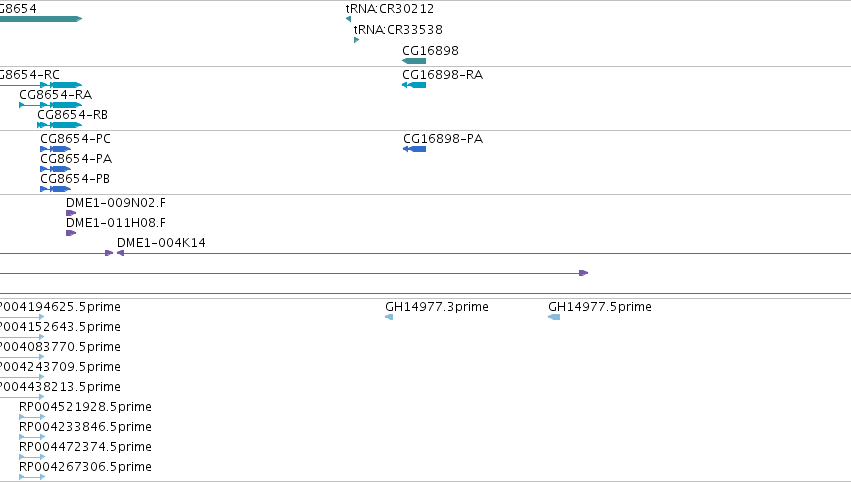The width and height of the screenshot is (851, 482).
Task: Select the RP004521928.5prime read arrow
Action: (32, 417)
